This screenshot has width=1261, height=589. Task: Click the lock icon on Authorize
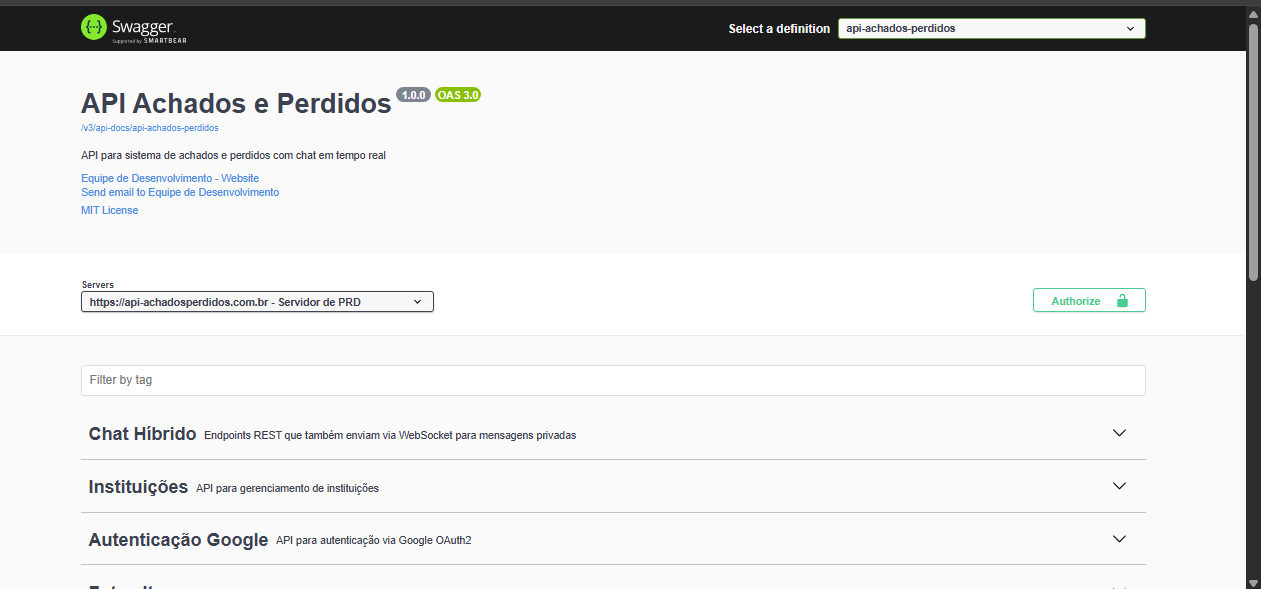click(x=1122, y=301)
